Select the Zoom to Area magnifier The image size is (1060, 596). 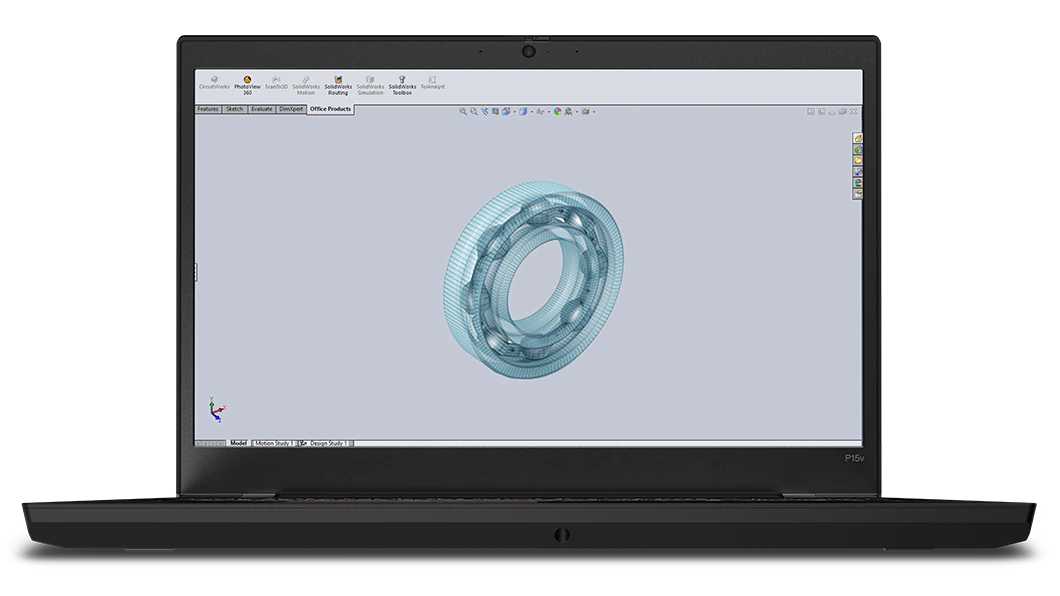474,111
